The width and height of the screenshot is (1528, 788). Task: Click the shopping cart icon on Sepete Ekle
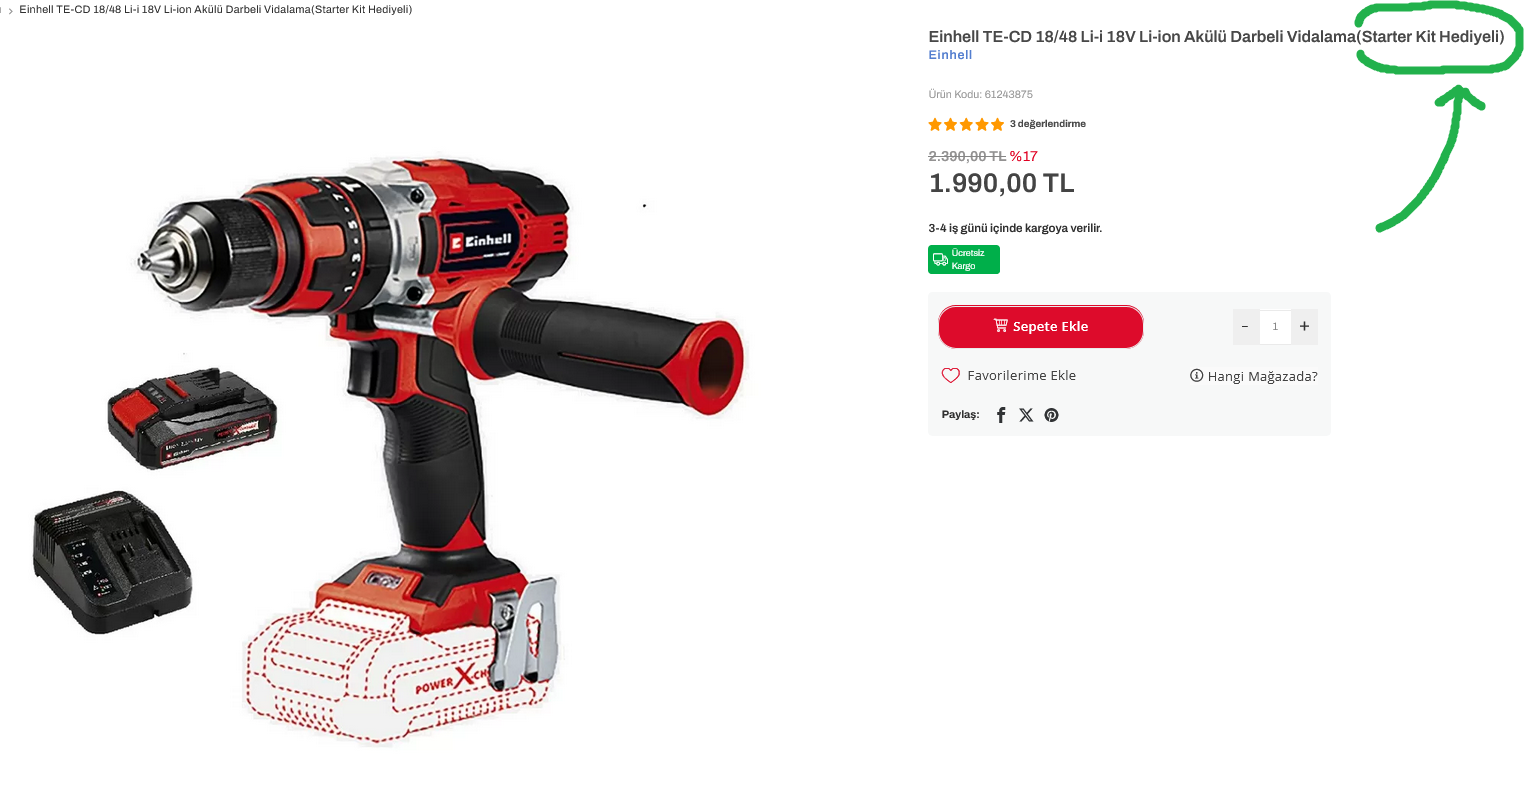coord(1001,326)
